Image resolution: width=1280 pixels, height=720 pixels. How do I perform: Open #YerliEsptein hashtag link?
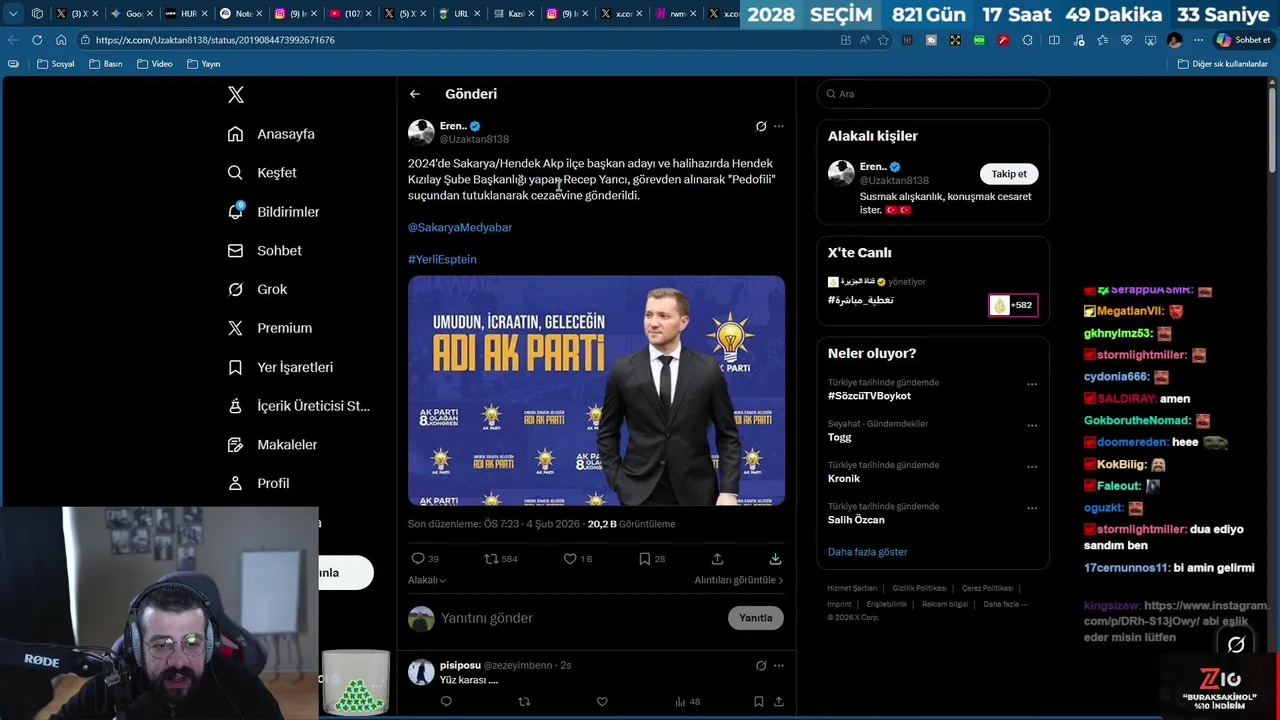[x=442, y=260]
